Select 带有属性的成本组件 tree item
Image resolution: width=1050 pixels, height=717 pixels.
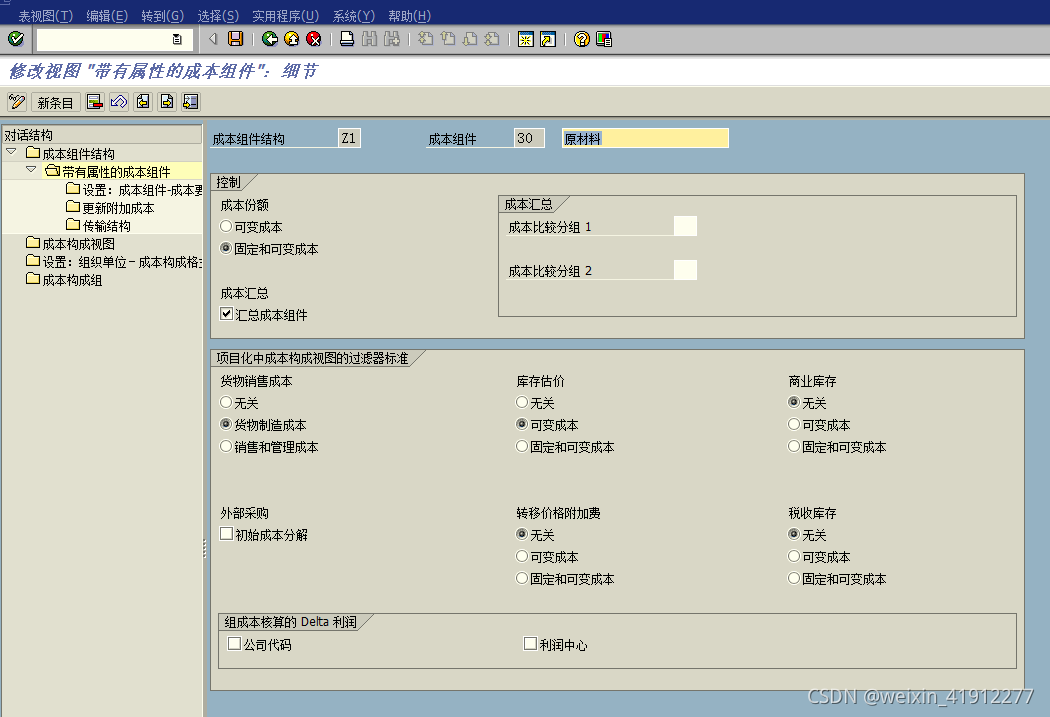(x=116, y=171)
